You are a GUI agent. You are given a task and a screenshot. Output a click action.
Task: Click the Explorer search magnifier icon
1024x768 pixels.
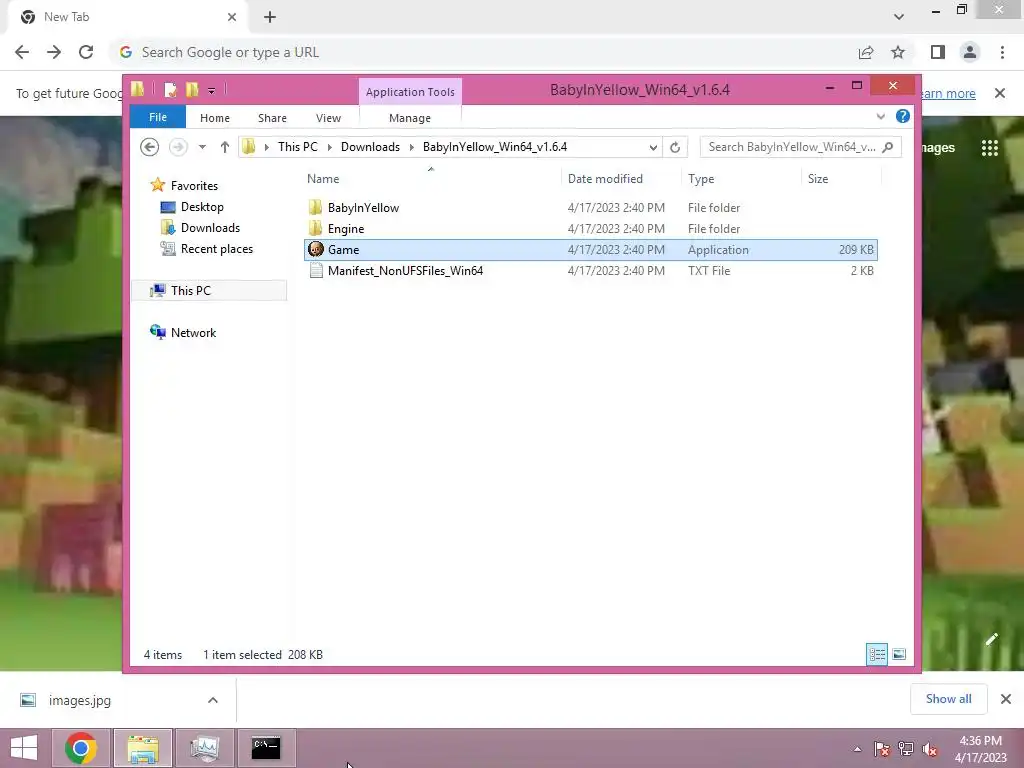888,147
